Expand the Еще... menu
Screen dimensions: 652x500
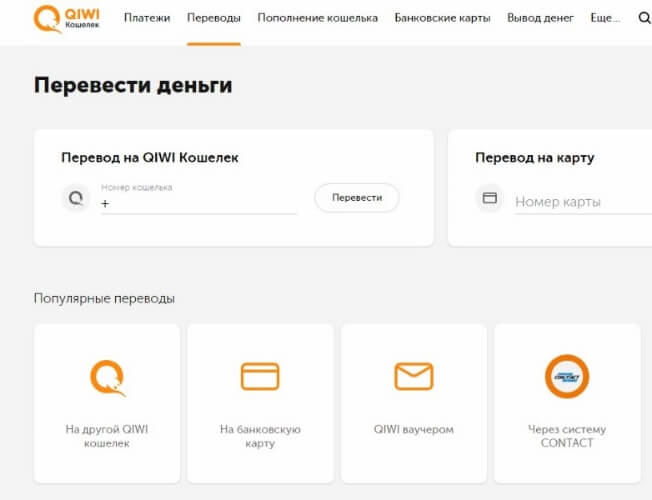pyautogui.click(x=606, y=18)
